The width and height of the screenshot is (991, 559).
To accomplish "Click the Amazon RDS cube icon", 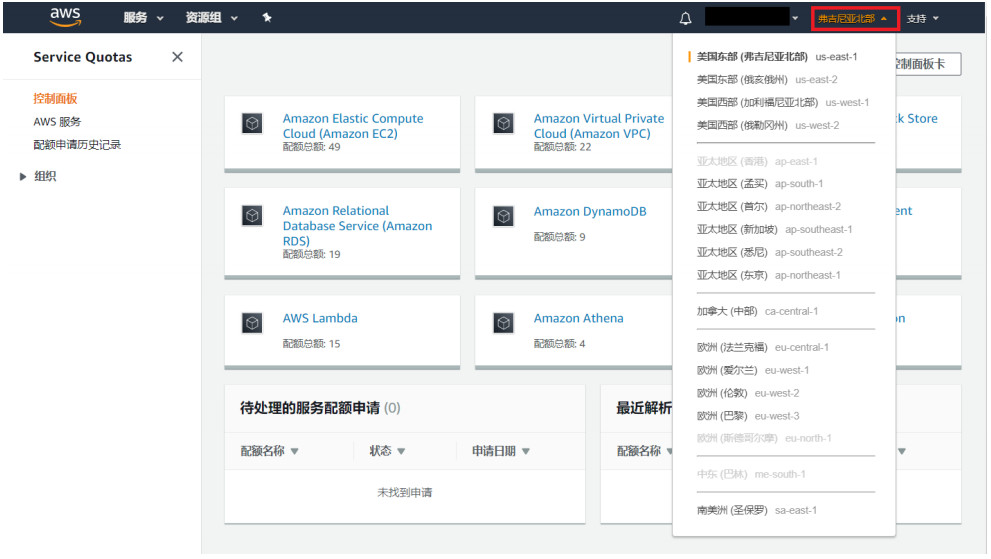I will (x=252, y=216).
